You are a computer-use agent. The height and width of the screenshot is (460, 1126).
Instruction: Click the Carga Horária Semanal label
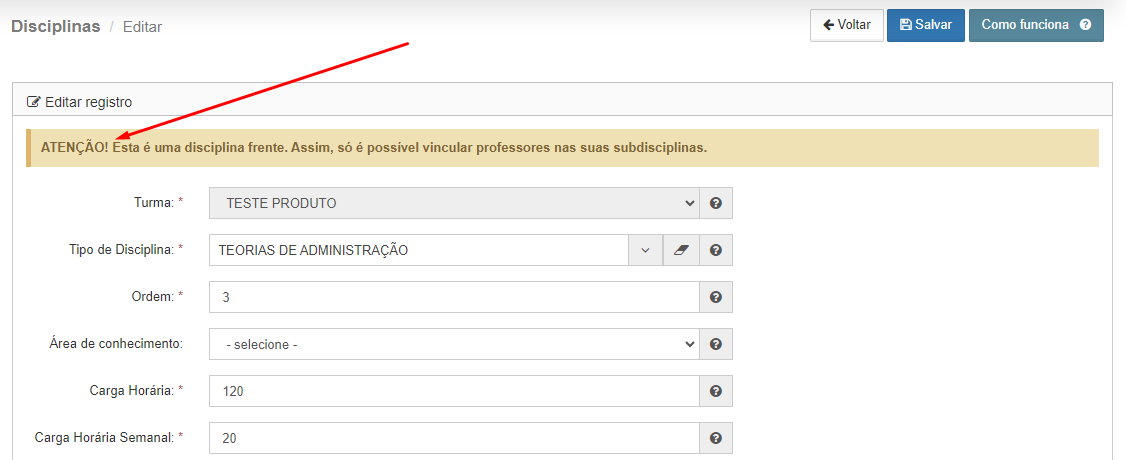click(x=109, y=437)
